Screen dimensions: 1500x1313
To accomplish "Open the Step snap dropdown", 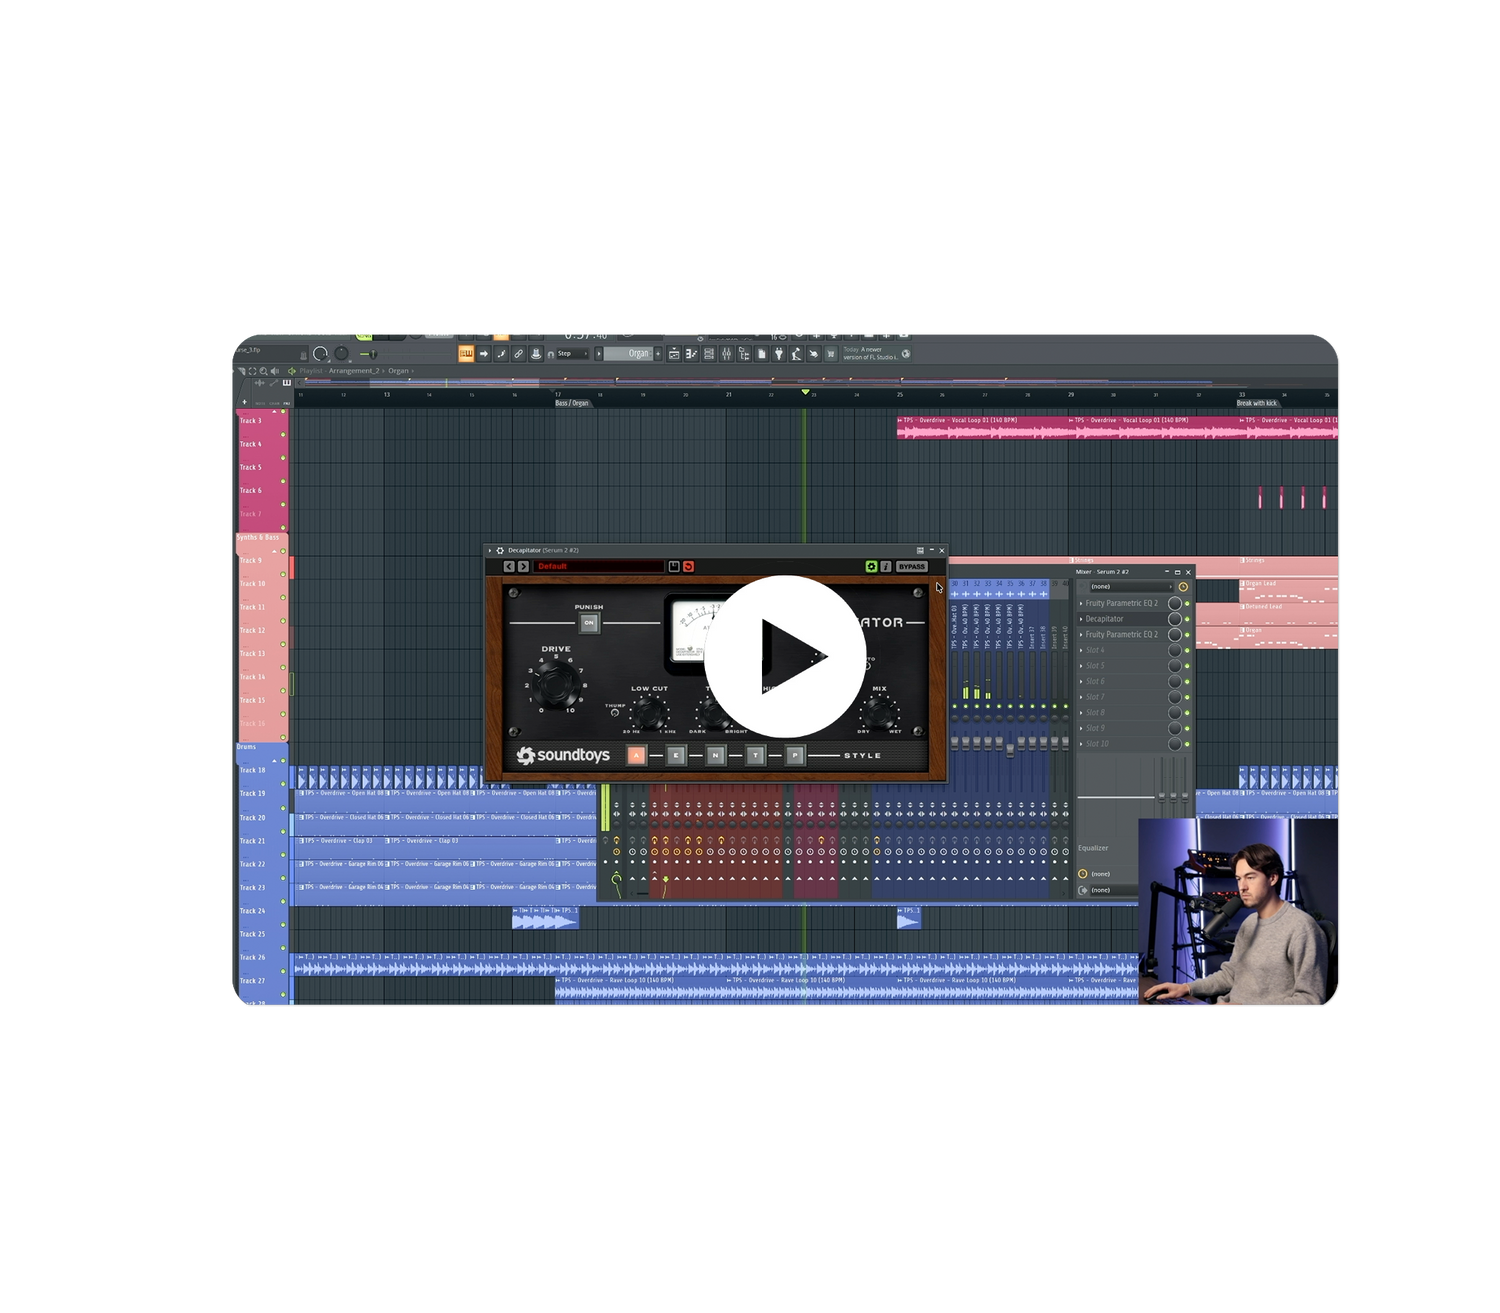I will 574,354.
